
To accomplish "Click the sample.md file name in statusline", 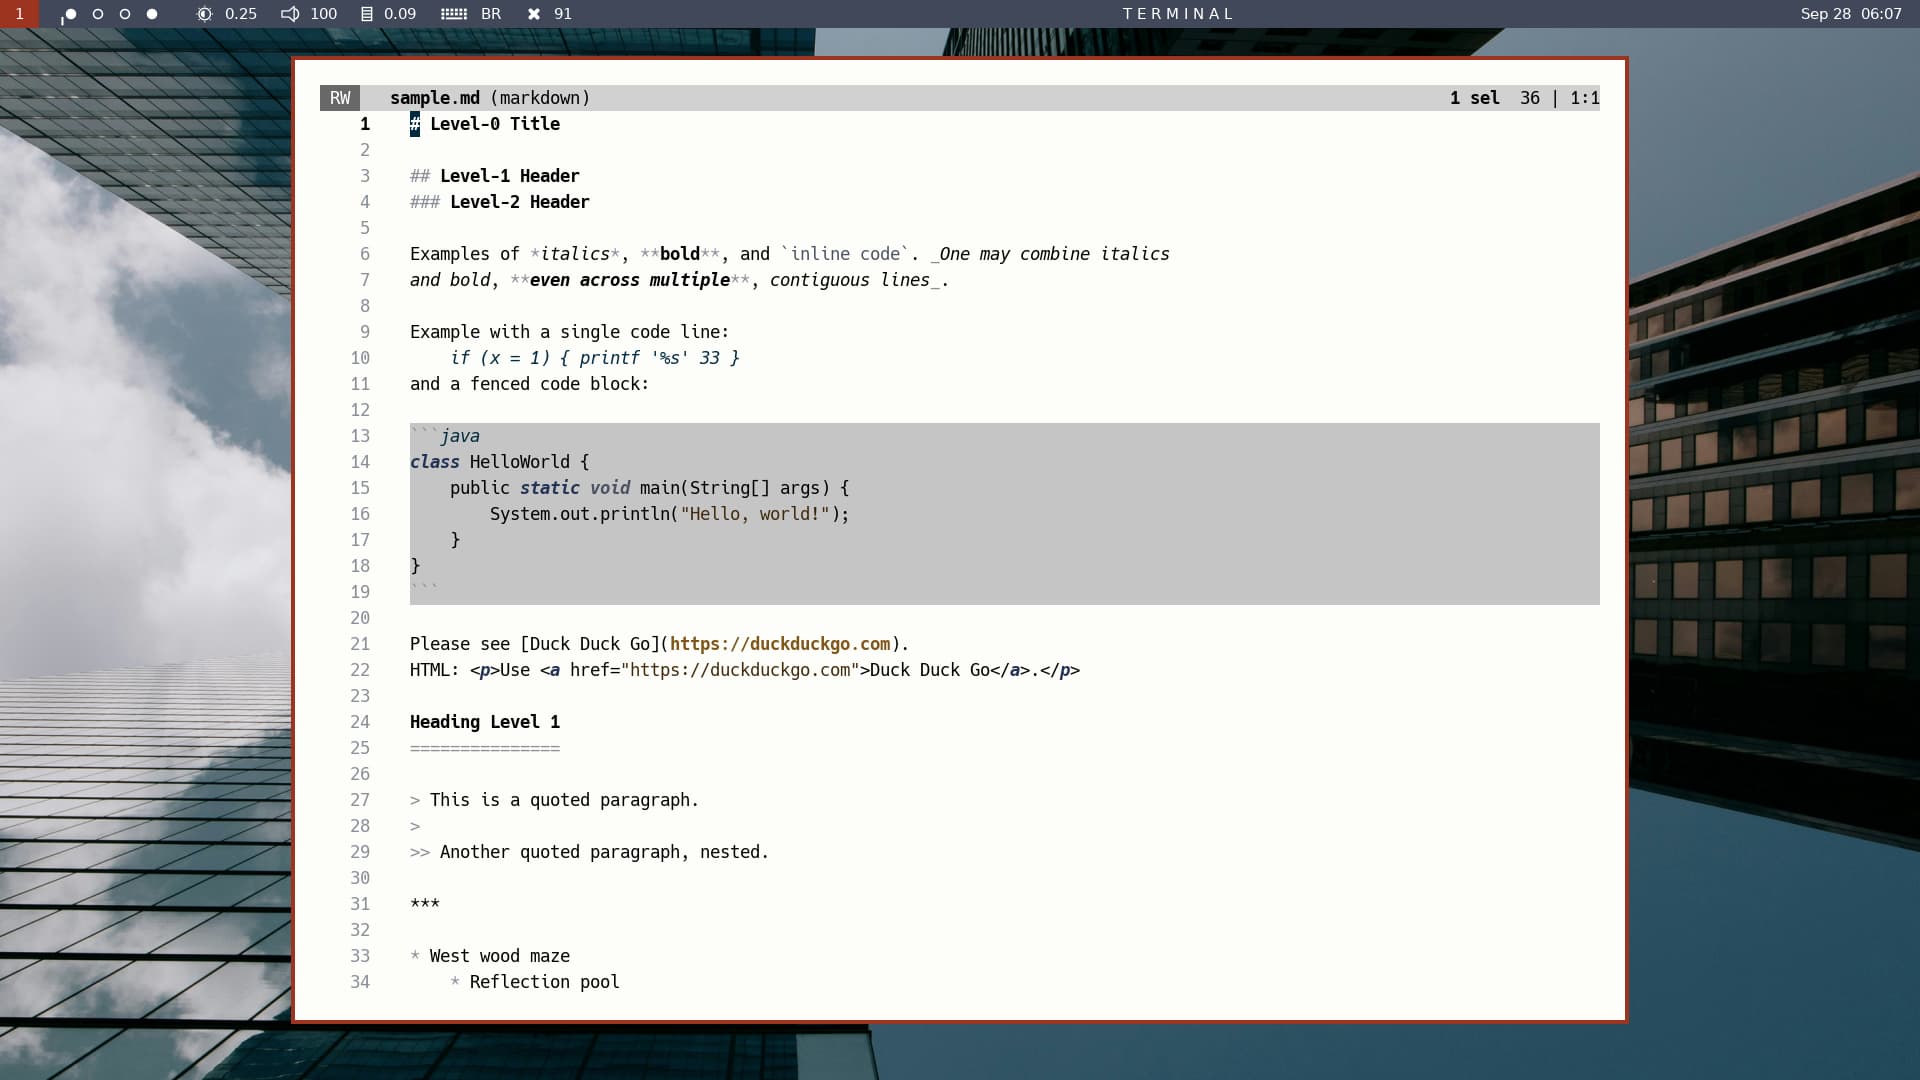I will [434, 98].
